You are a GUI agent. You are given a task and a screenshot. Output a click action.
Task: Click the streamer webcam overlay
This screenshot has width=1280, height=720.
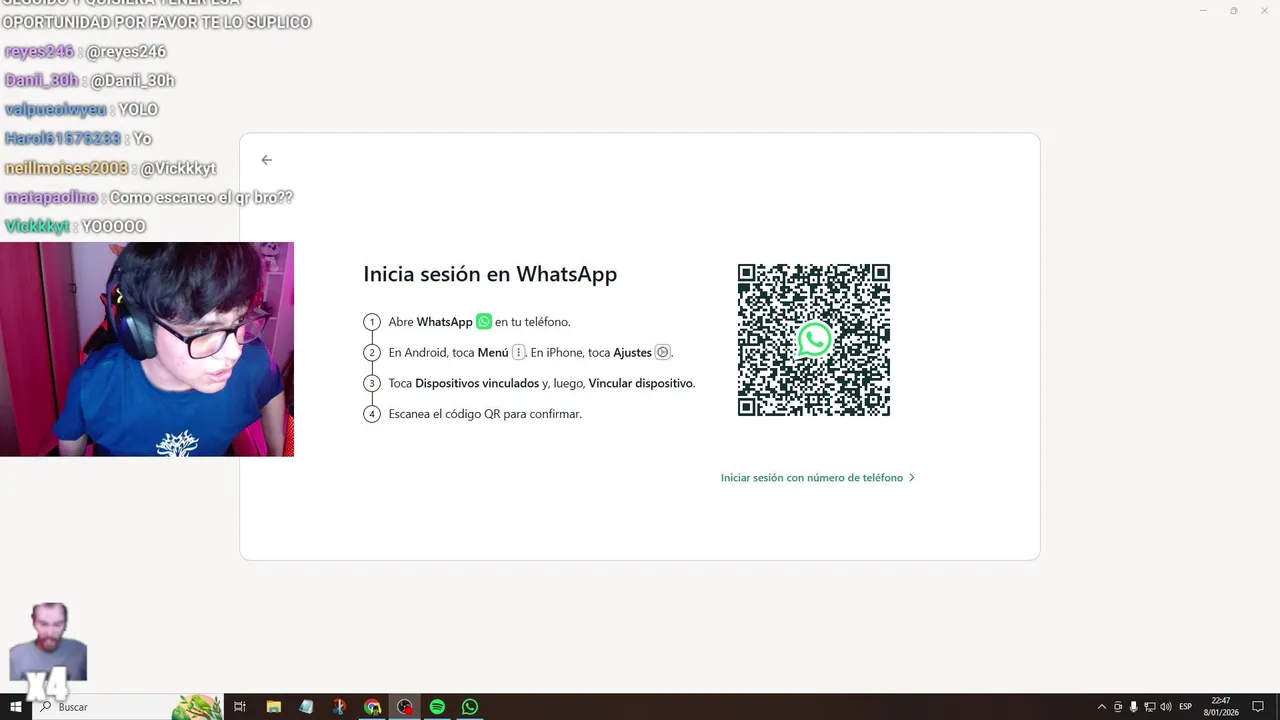pos(147,349)
